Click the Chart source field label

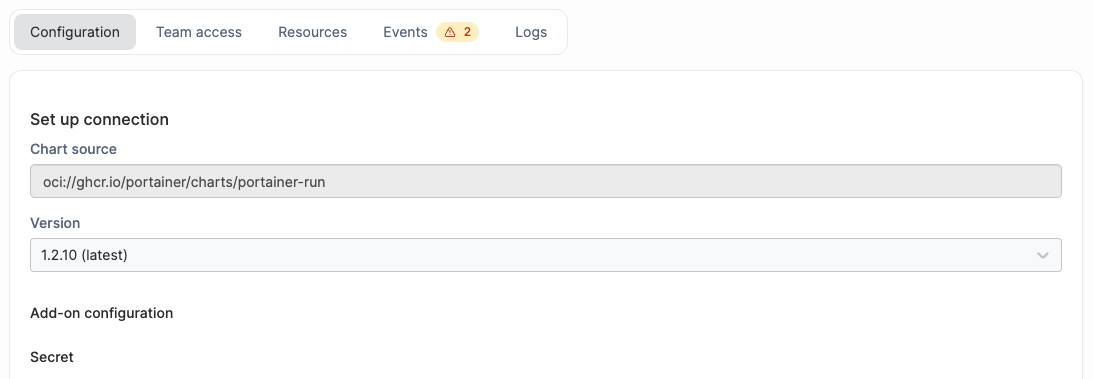(x=73, y=149)
